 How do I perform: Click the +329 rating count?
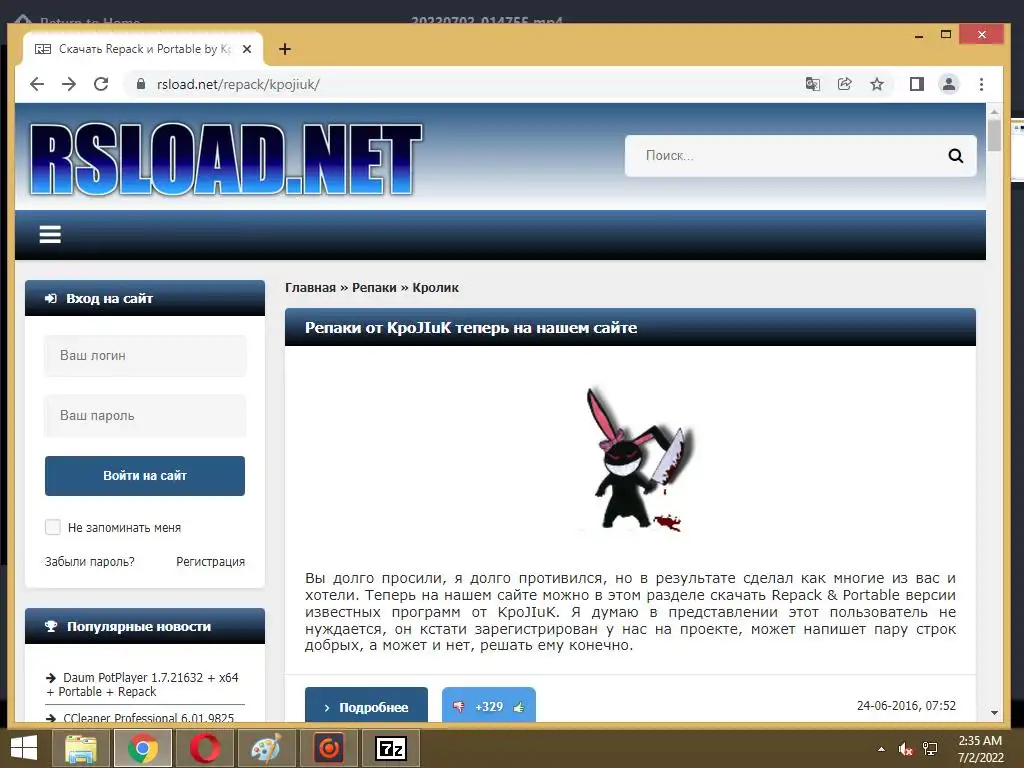(489, 707)
